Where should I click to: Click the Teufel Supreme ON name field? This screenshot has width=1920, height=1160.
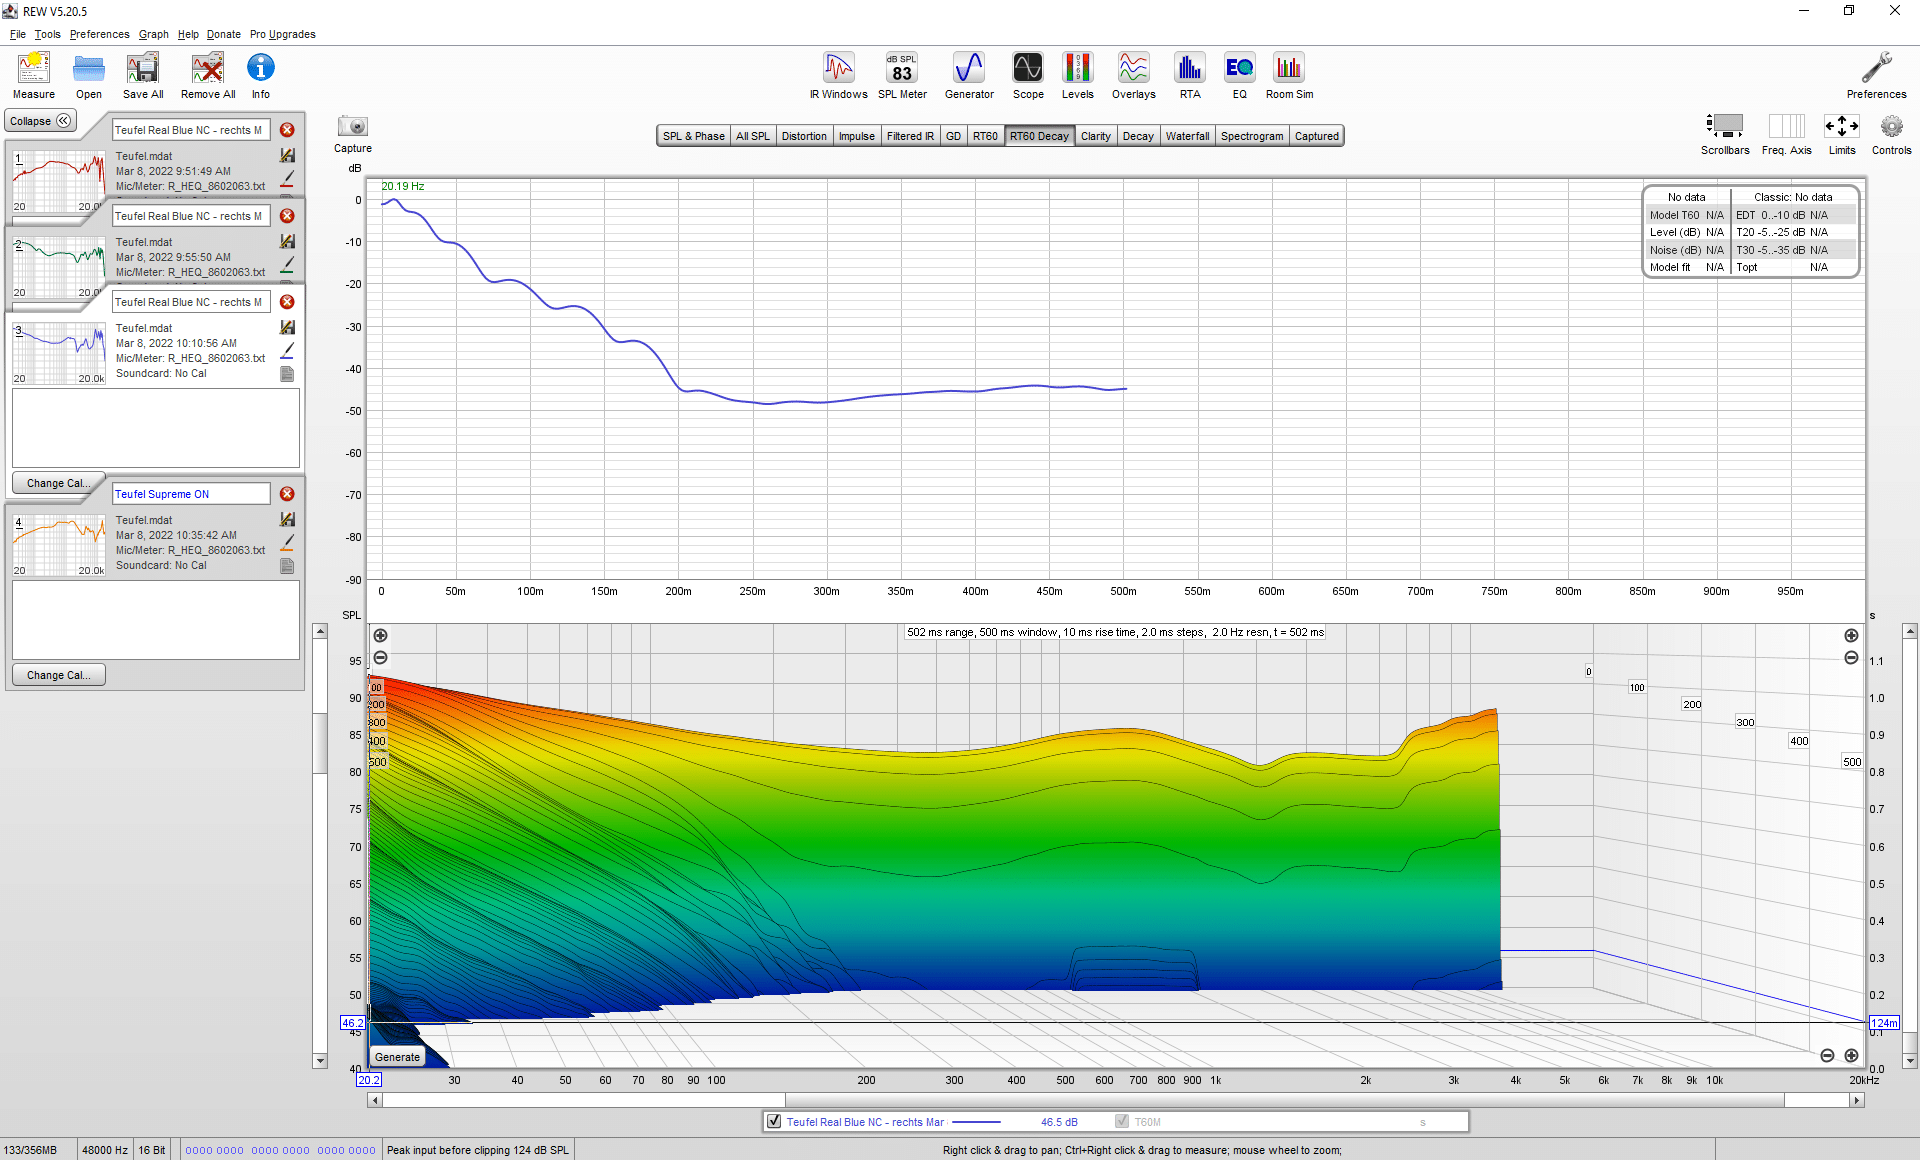191,494
